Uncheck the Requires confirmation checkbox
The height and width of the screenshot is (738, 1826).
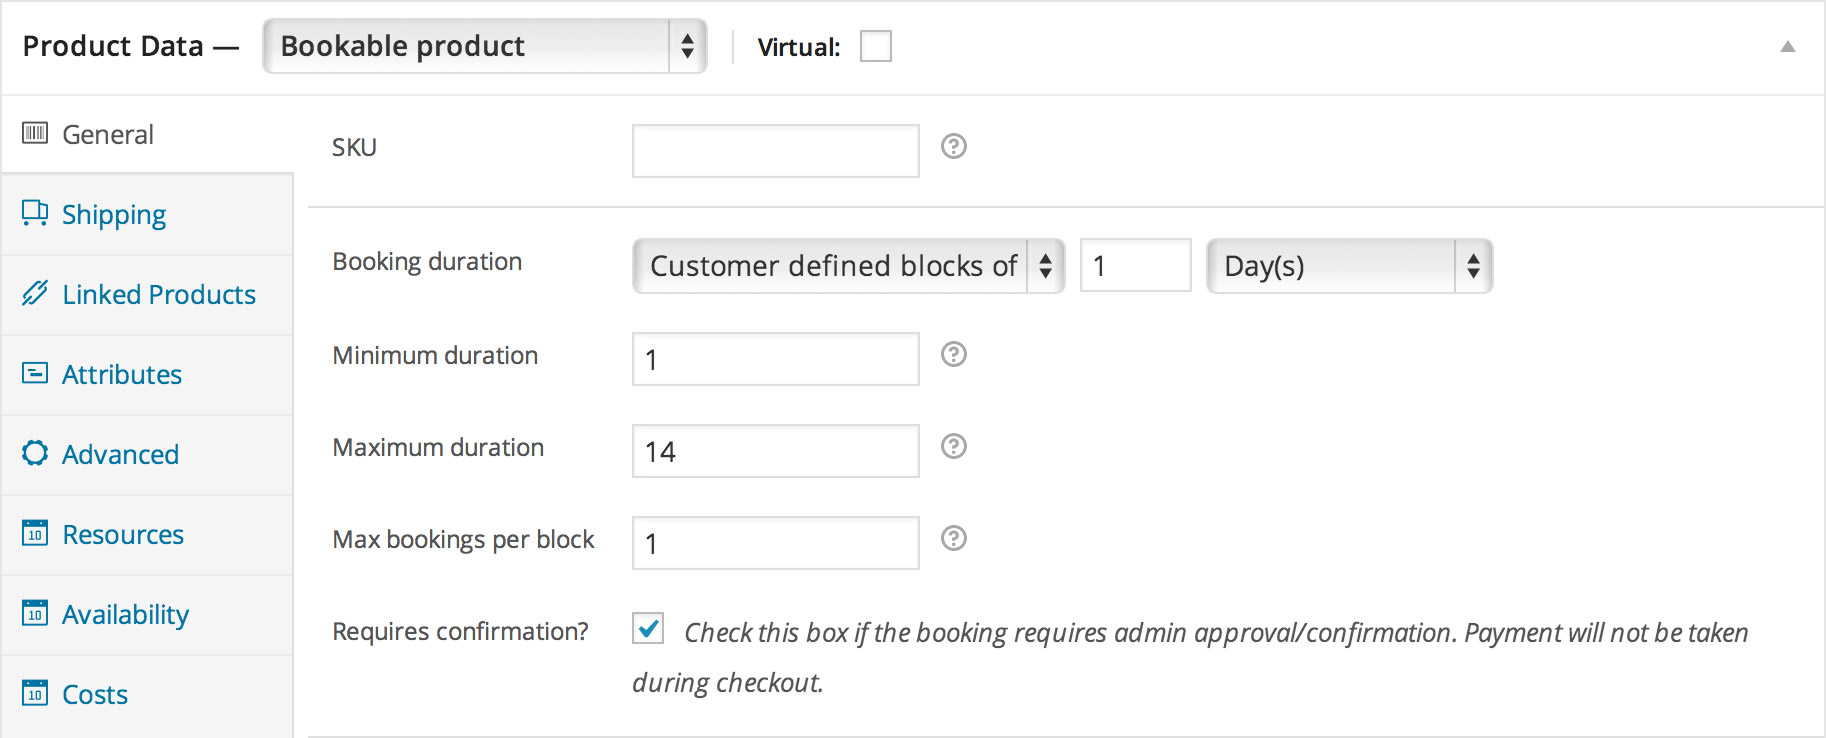pyautogui.click(x=648, y=628)
